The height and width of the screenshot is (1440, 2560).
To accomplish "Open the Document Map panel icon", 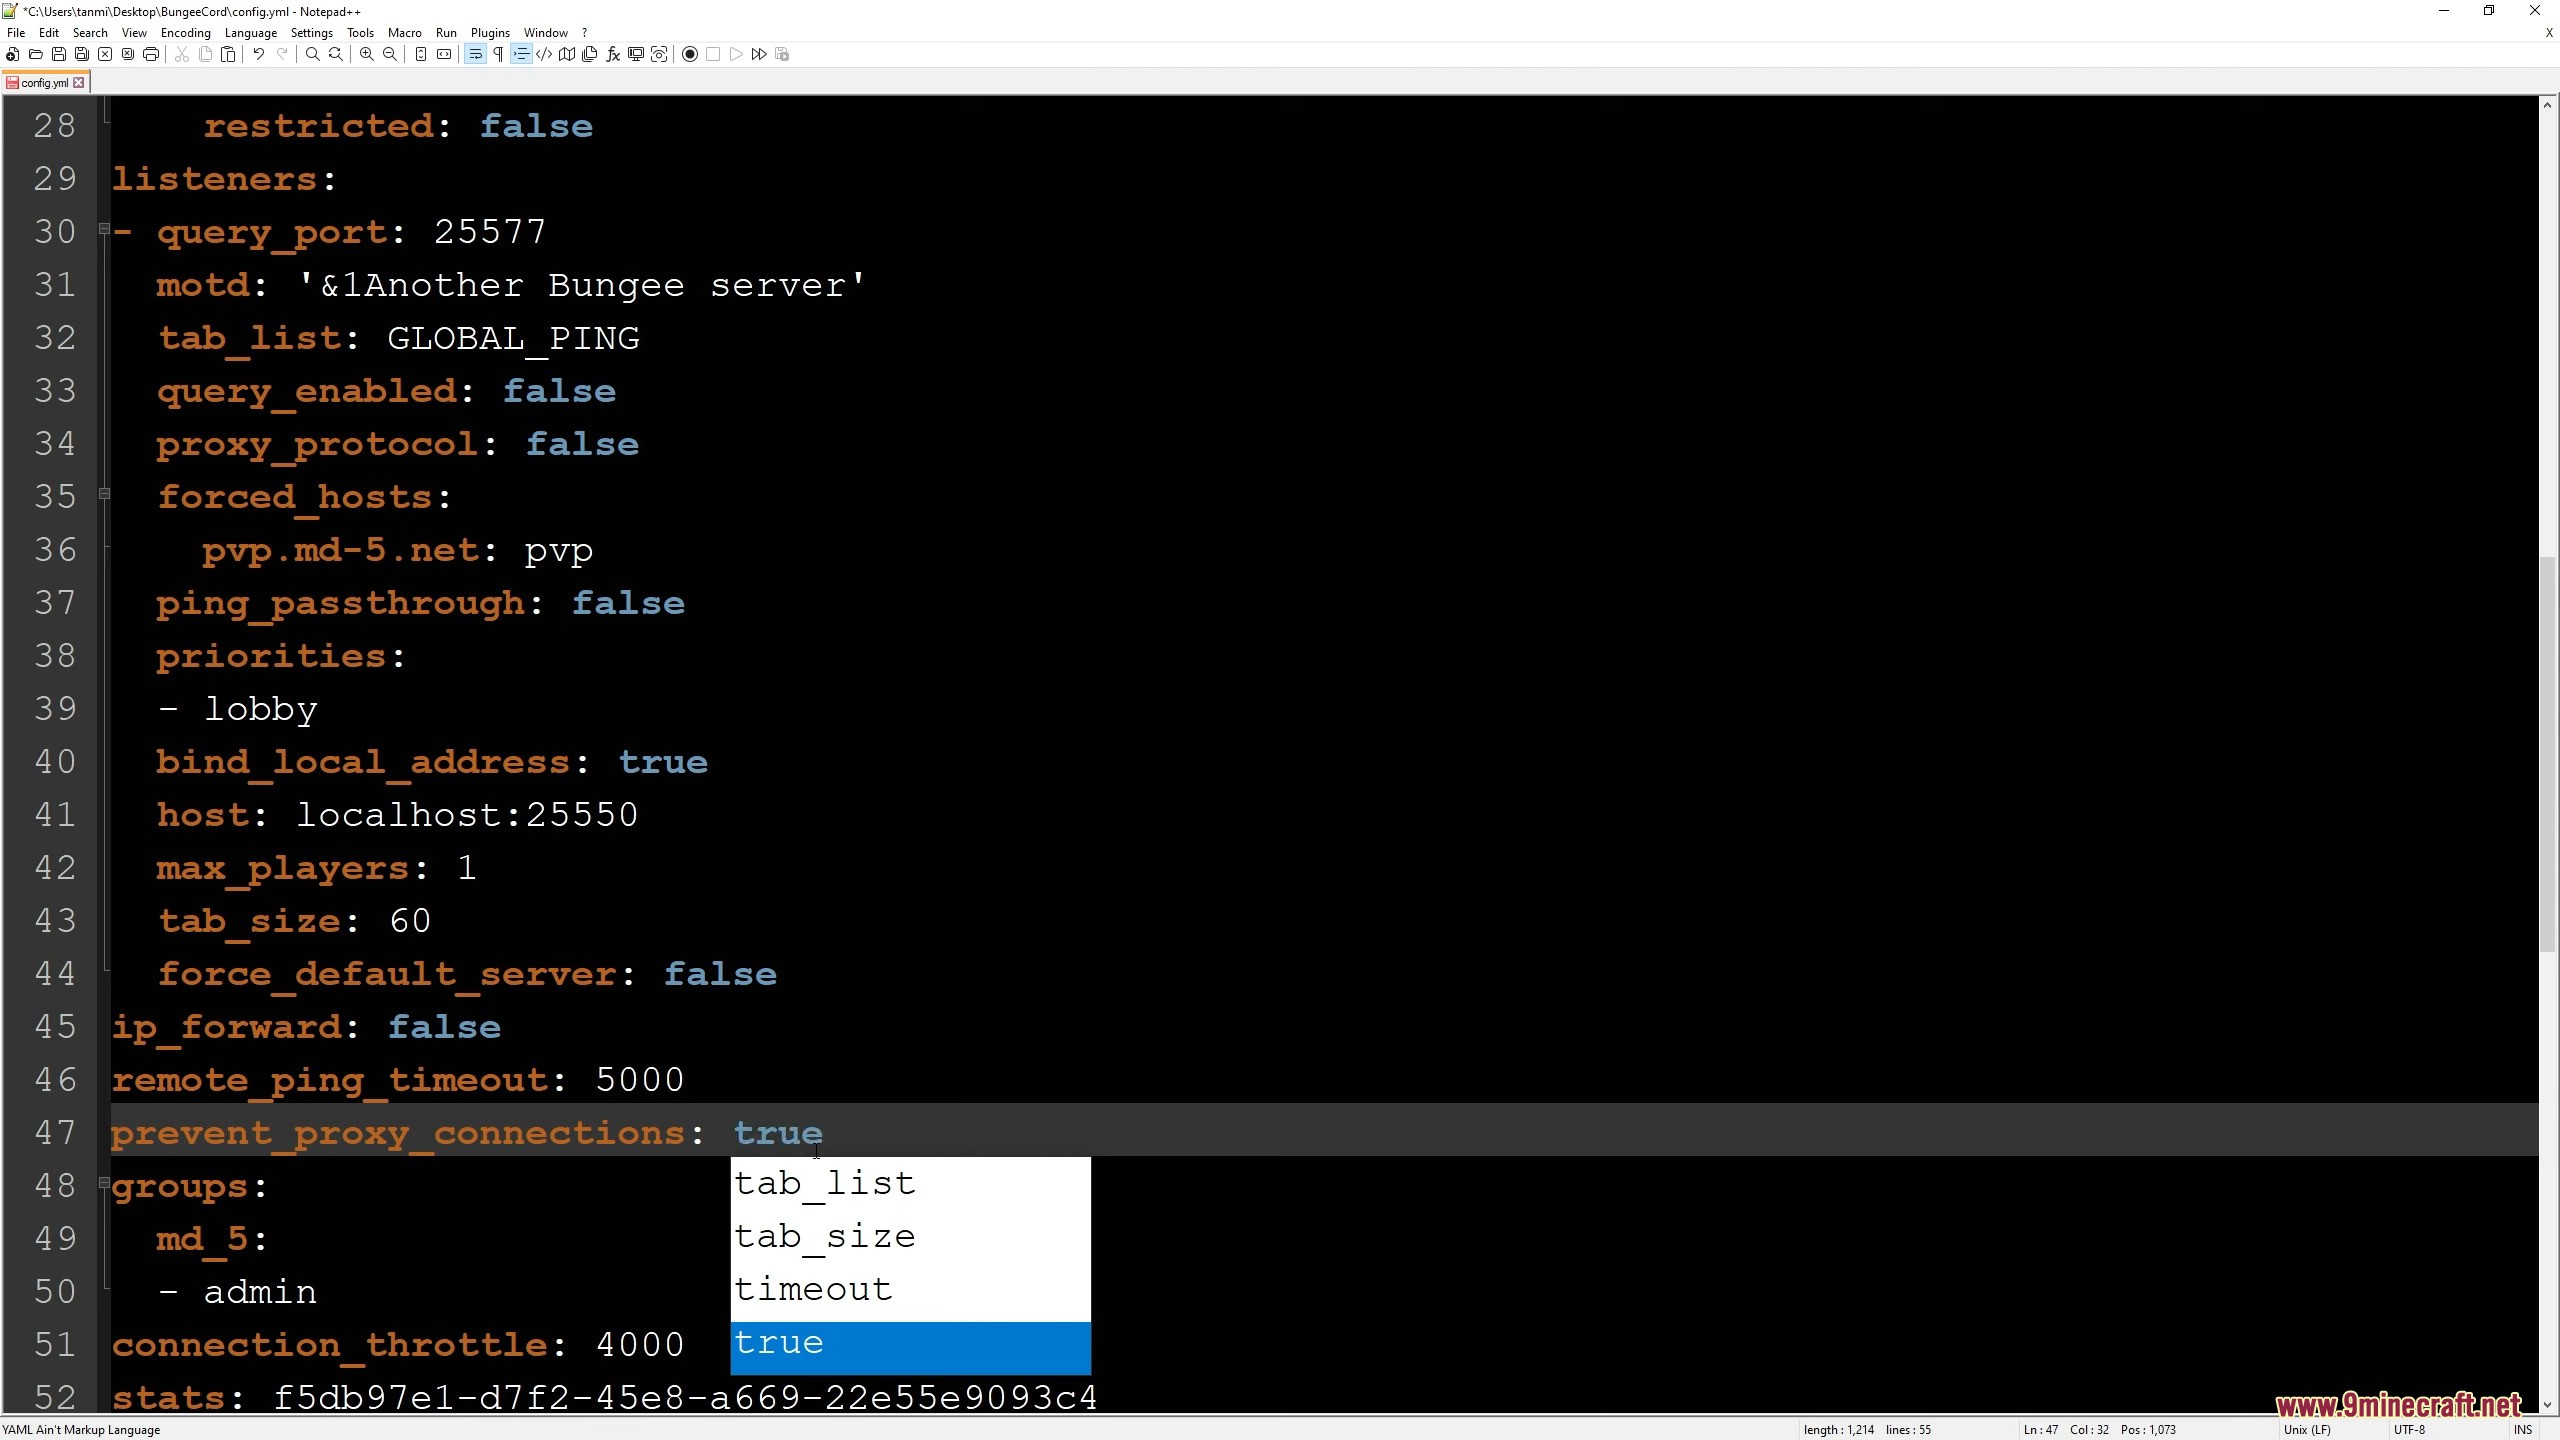I will pos(566,54).
